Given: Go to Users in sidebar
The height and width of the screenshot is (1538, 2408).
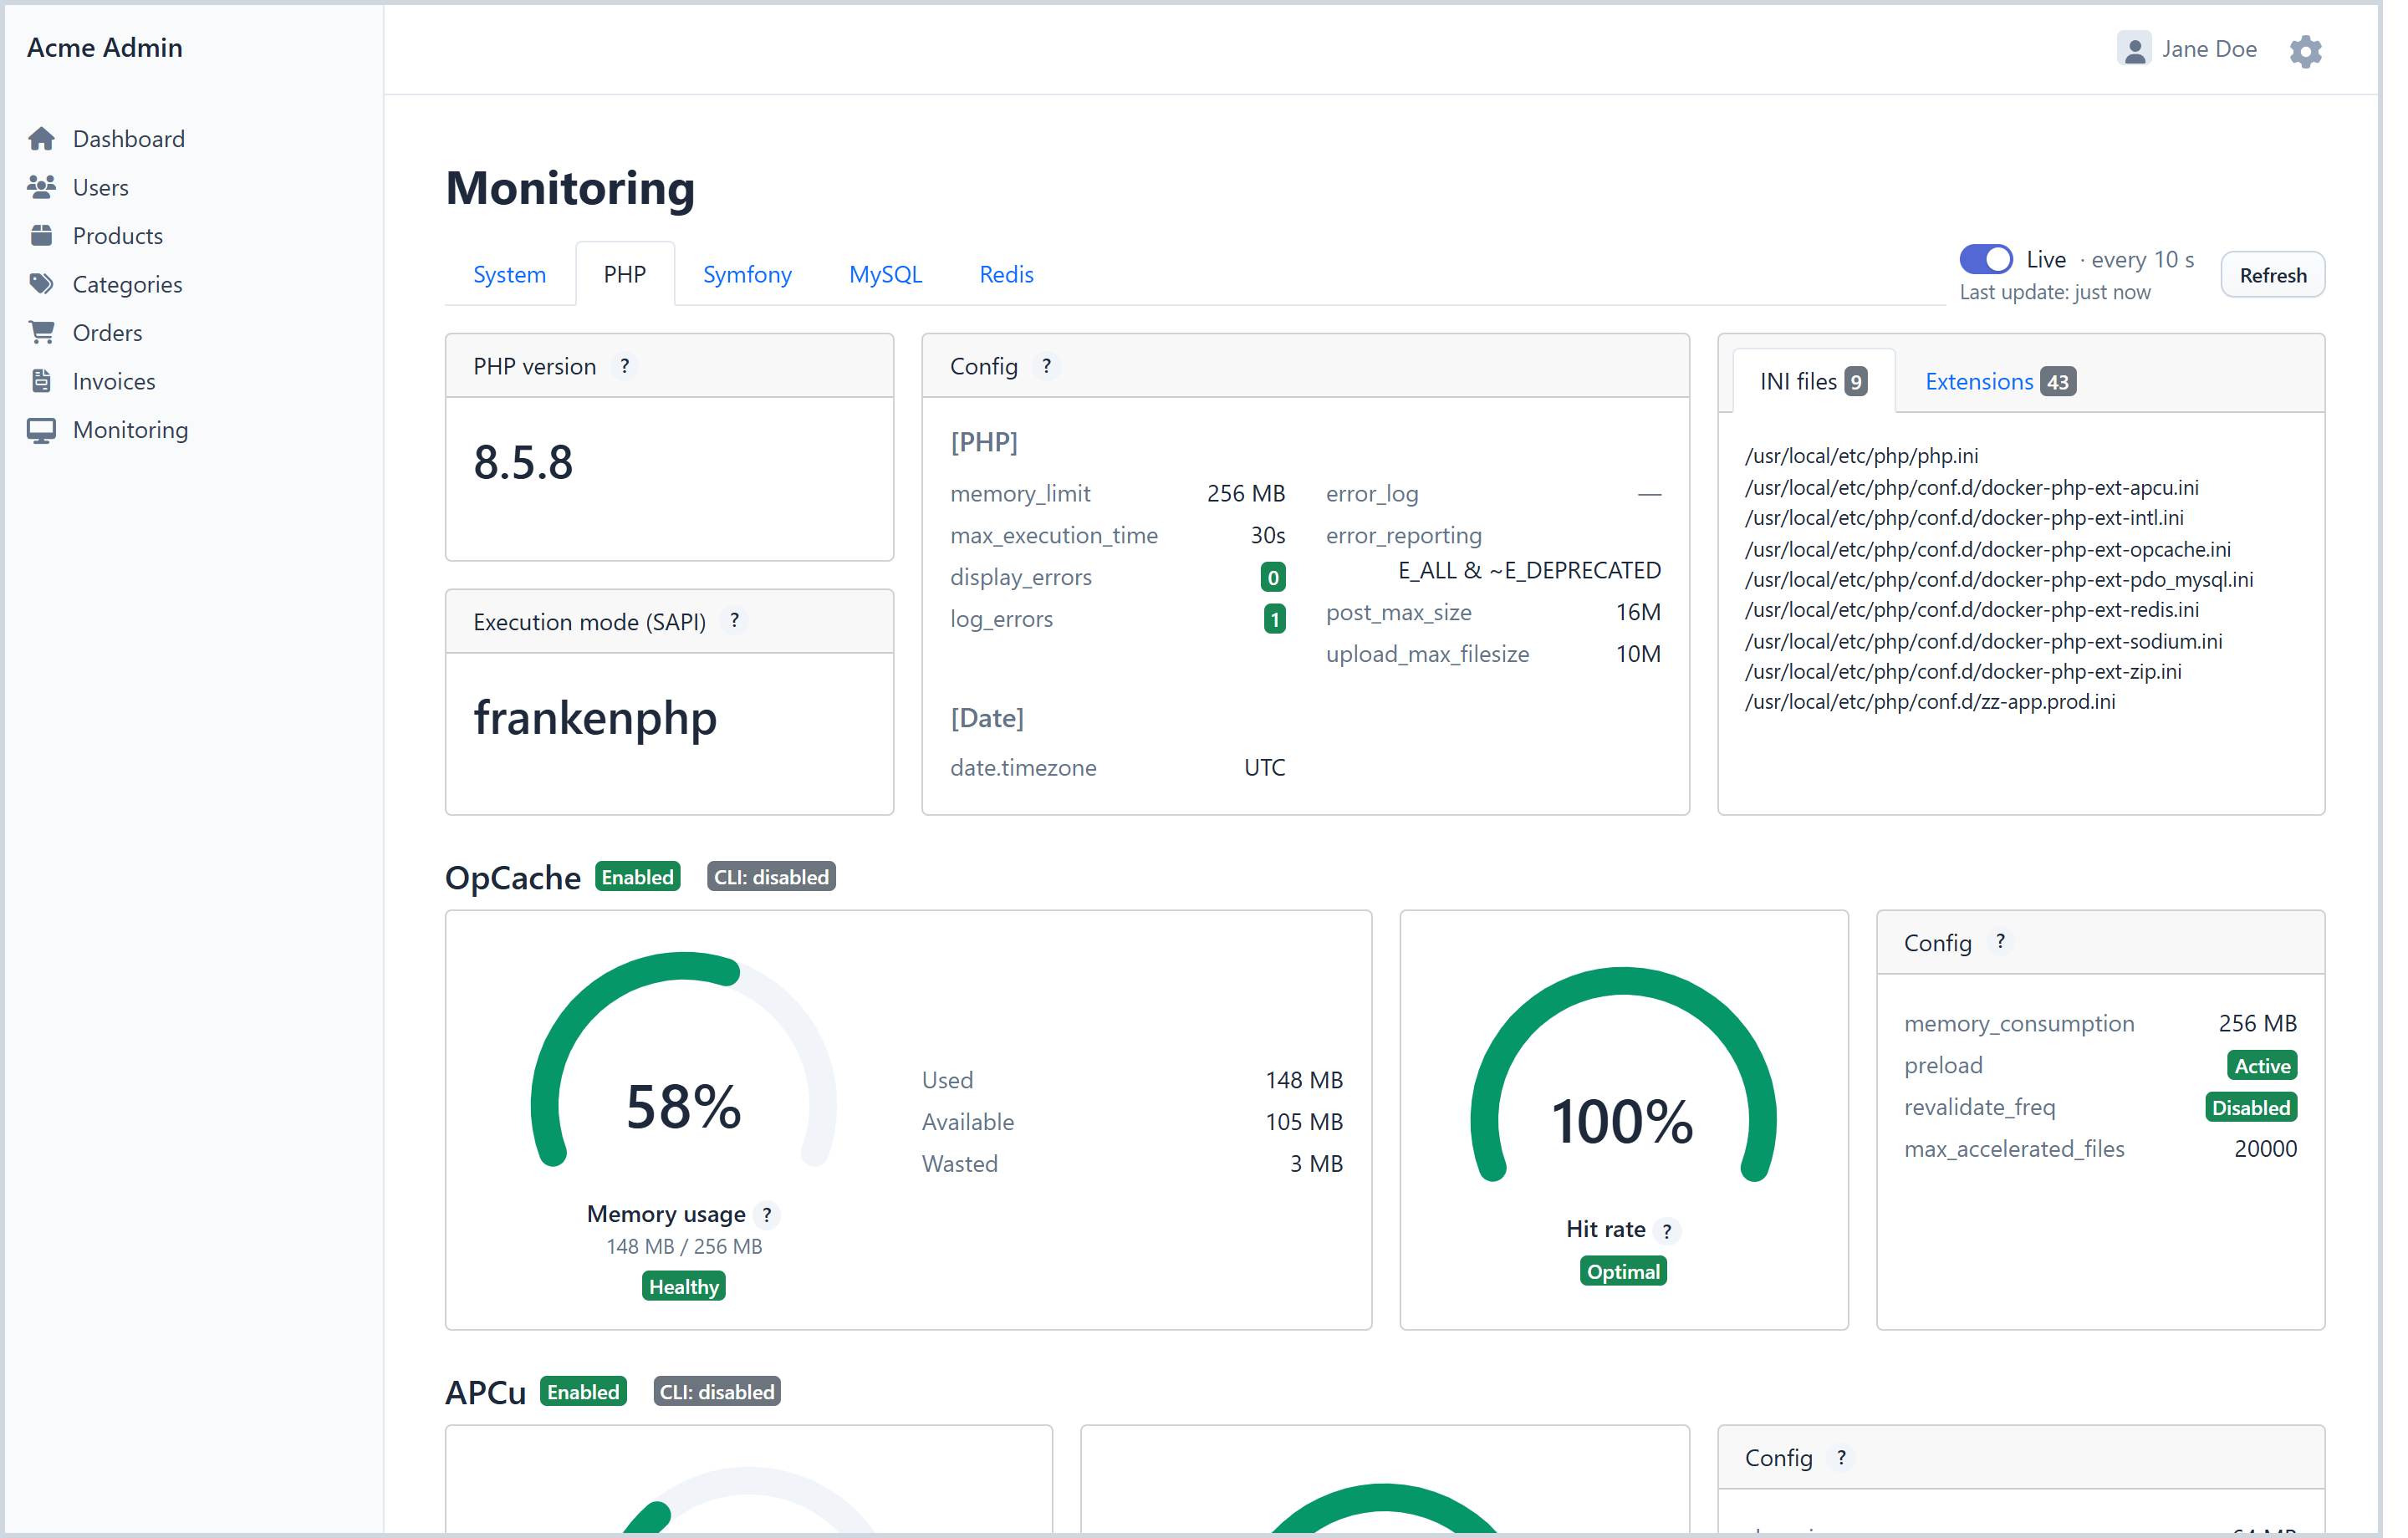Looking at the screenshot, I should (101, 187).
